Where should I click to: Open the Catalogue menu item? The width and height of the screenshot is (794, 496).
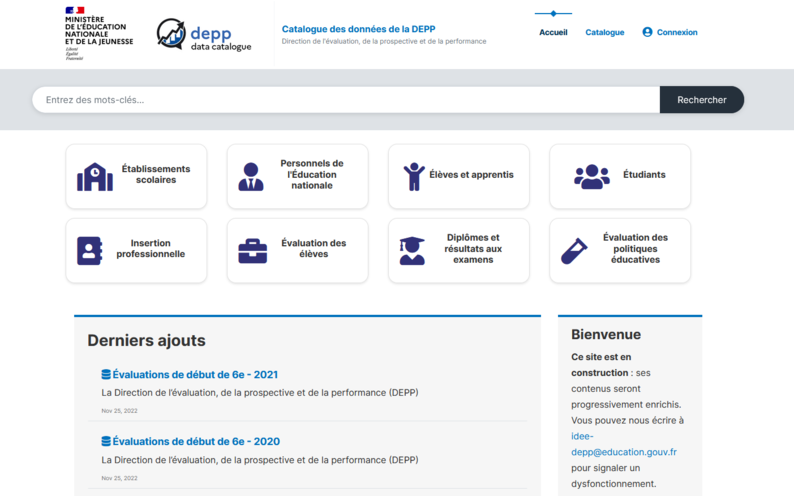[x=605, y=32]
